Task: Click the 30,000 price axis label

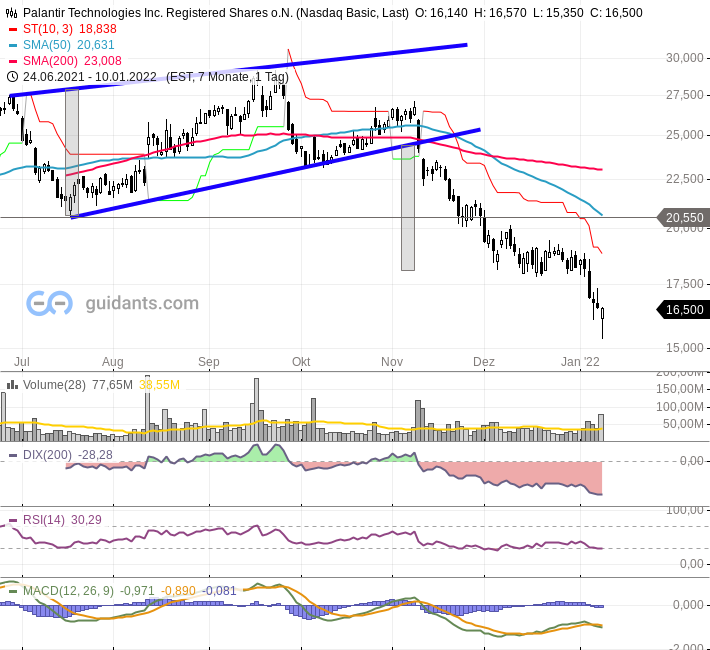Action: [684, 58]
